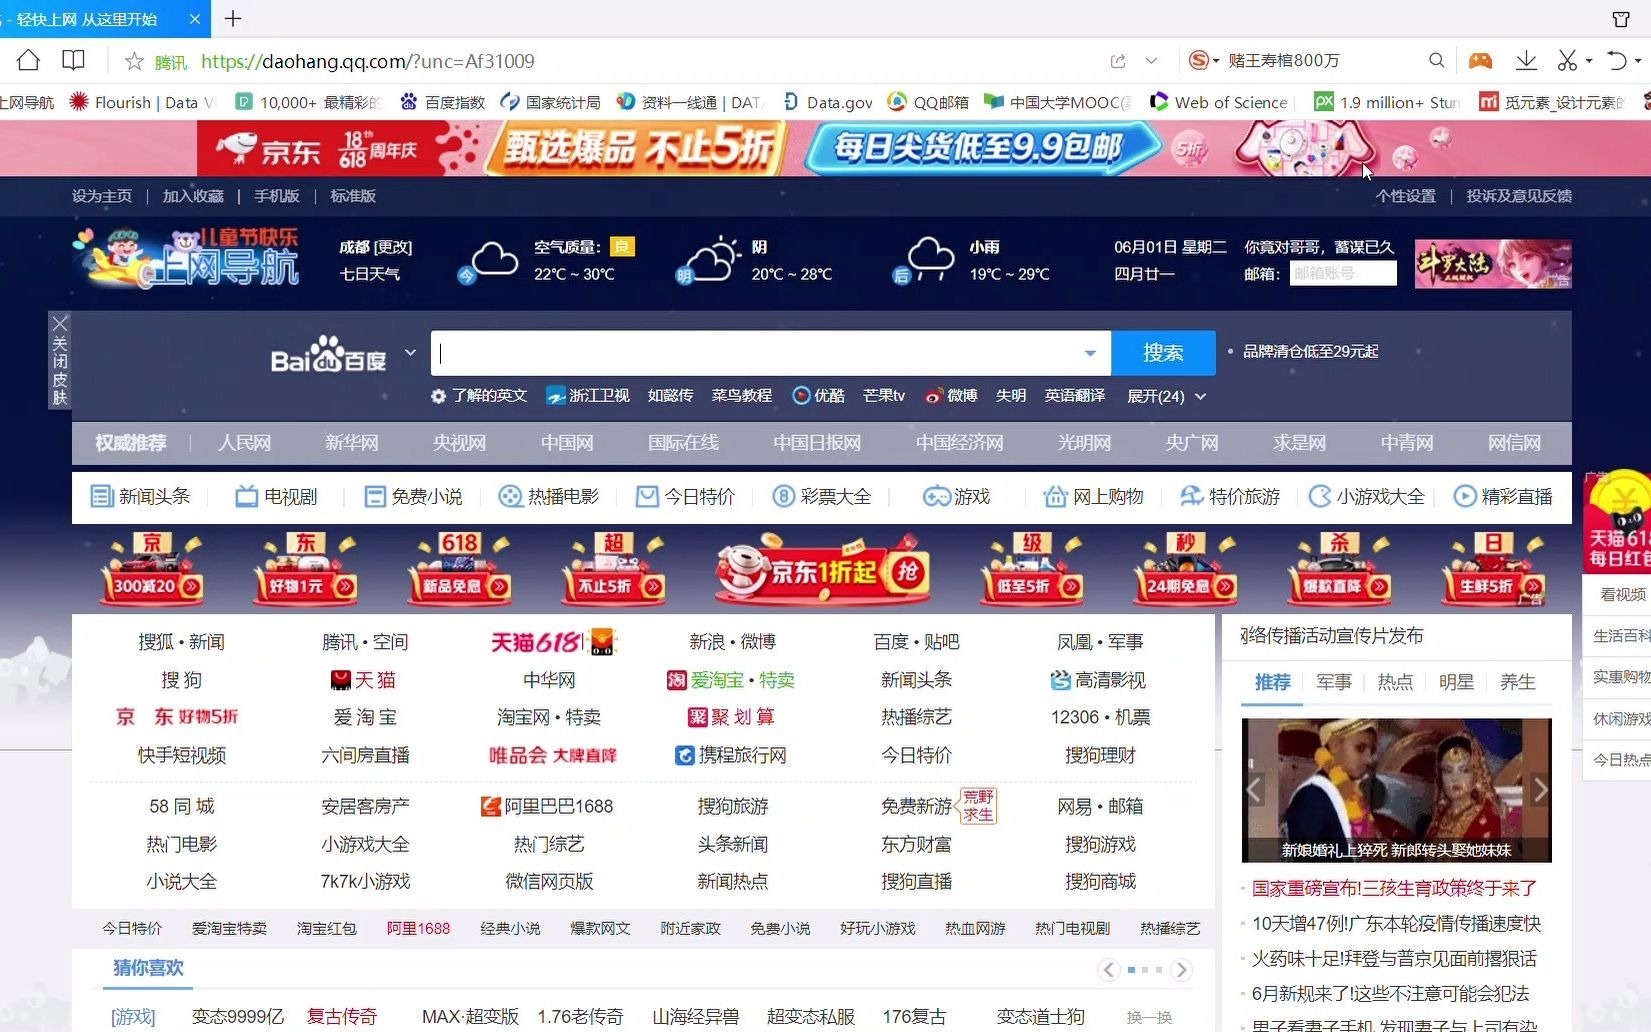1651x1032 pixels.
Task: Switch to the 明星 news tab
Action: [x=1456, y=682]
